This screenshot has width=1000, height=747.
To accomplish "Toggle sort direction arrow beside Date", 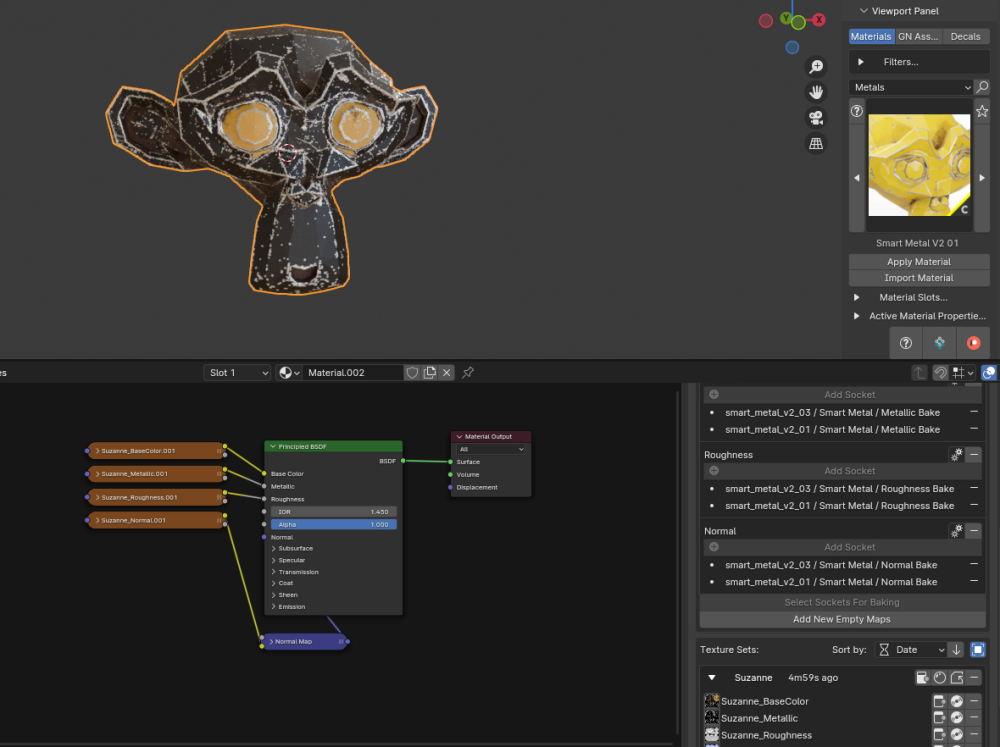I will [956, 650].
